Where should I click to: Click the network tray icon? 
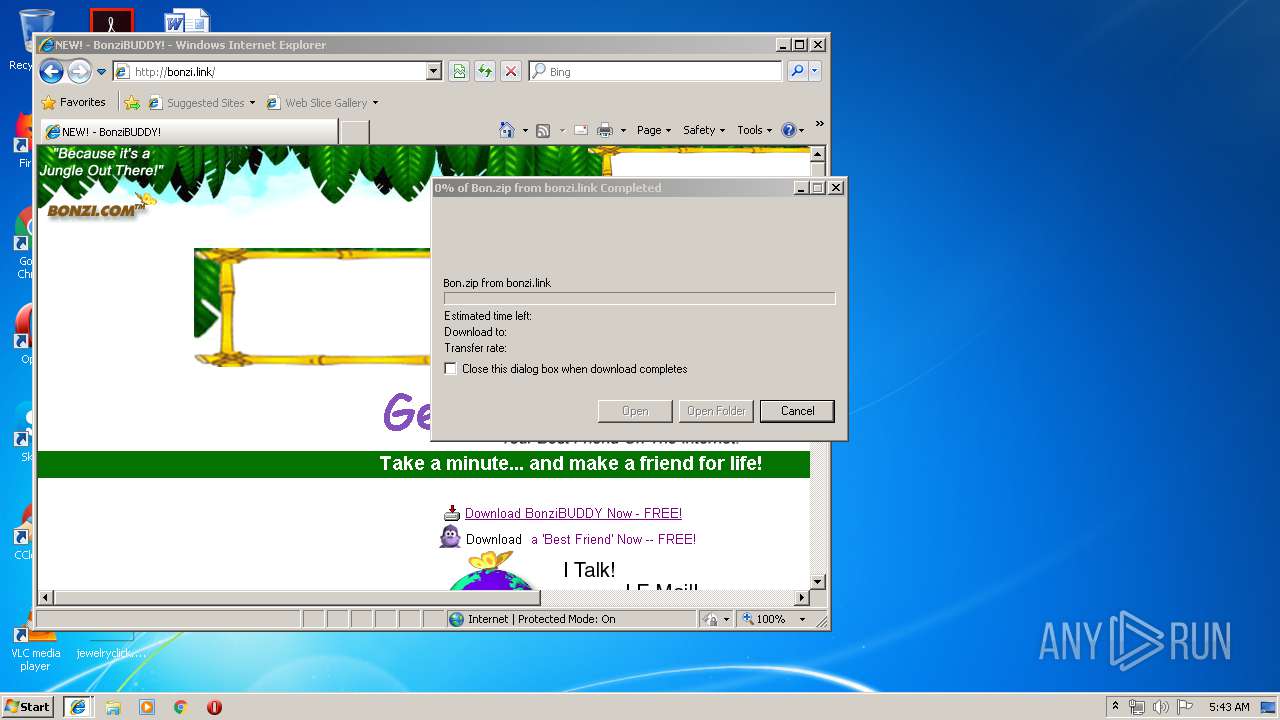tap(1137, 707)
